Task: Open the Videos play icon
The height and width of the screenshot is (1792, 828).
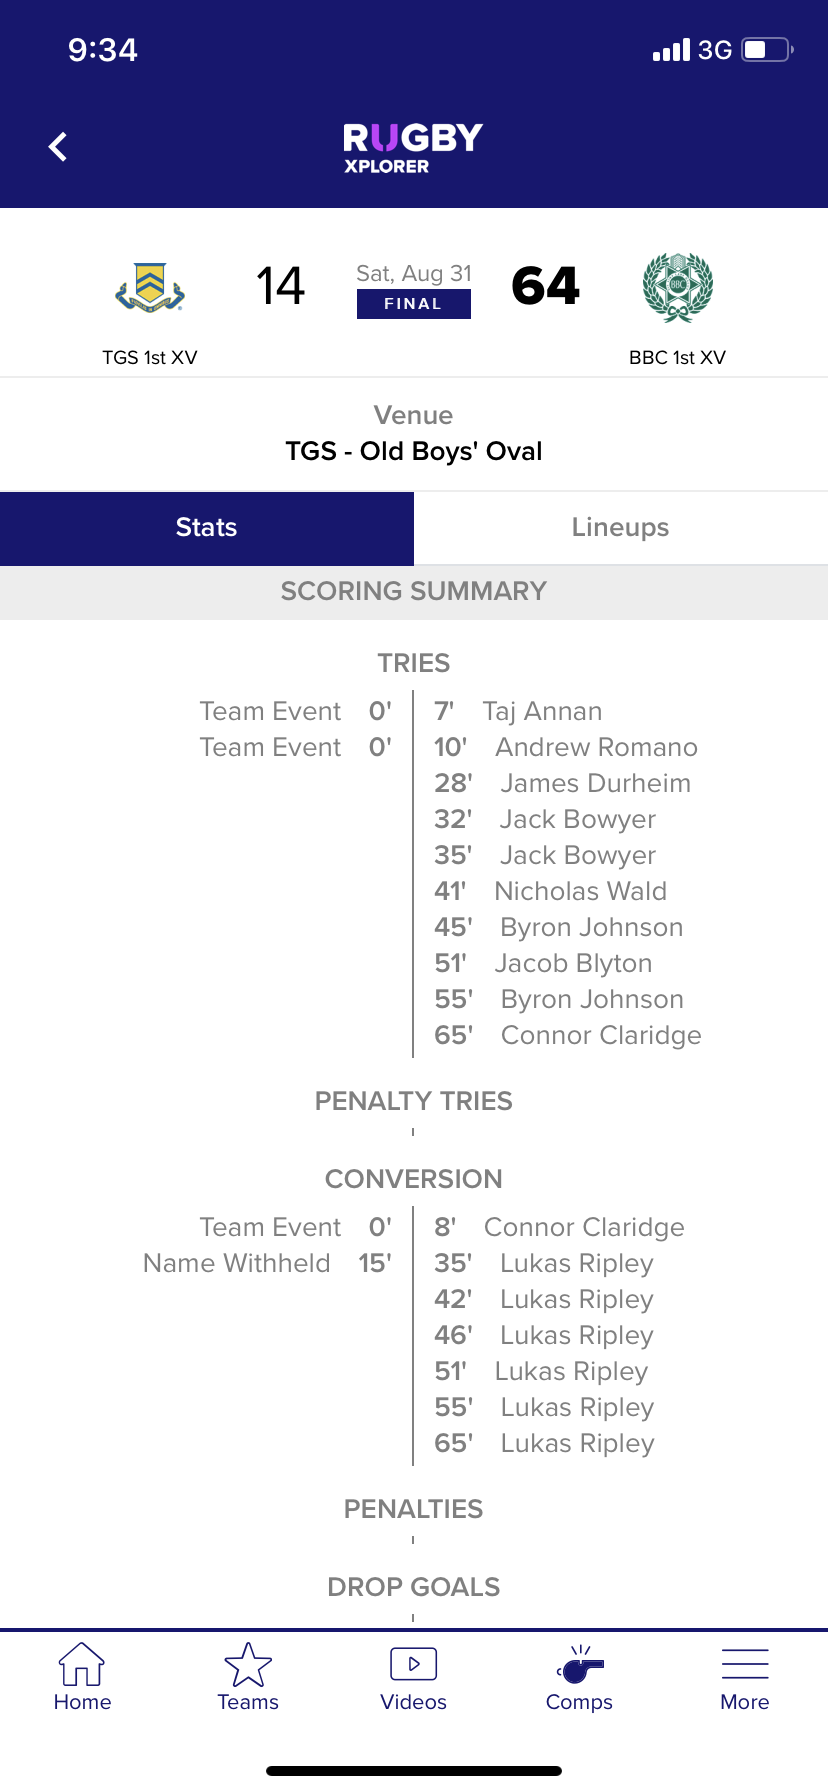Action: click(x=413, y=1665)
